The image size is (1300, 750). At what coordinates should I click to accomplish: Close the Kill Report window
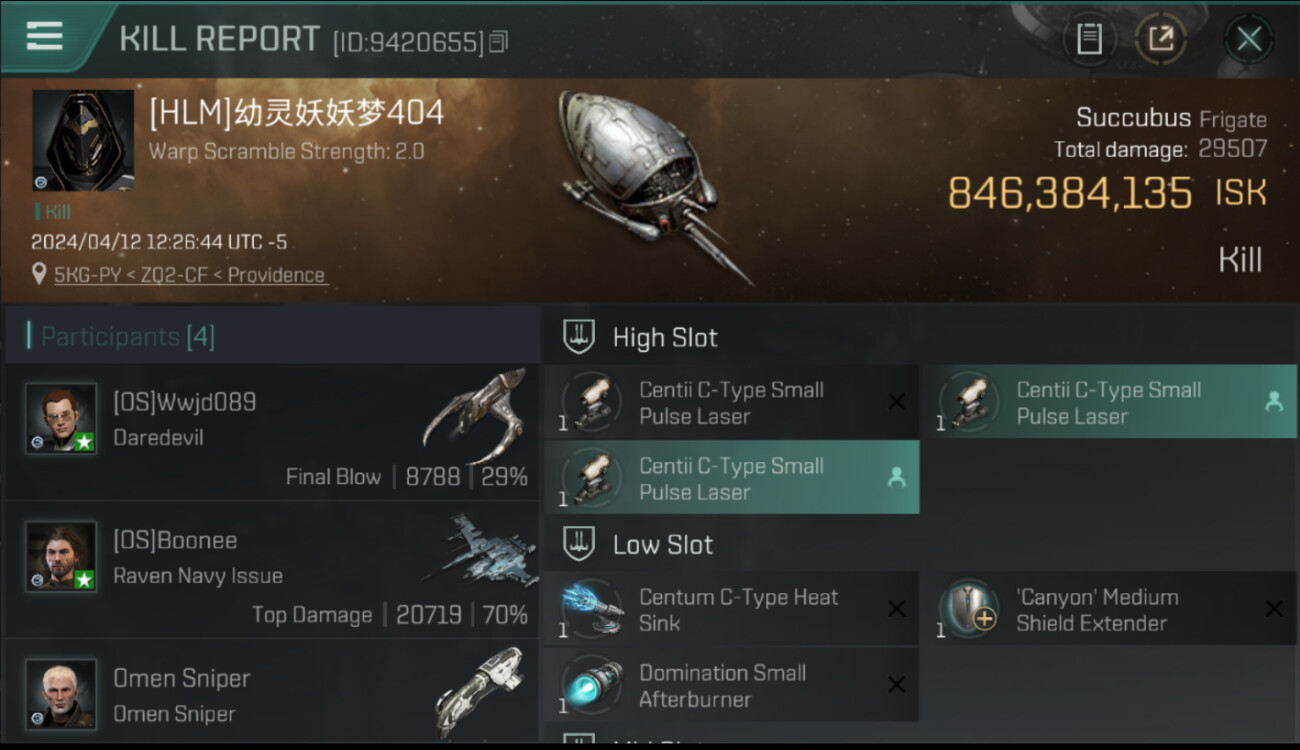(x=1248, y=39)
